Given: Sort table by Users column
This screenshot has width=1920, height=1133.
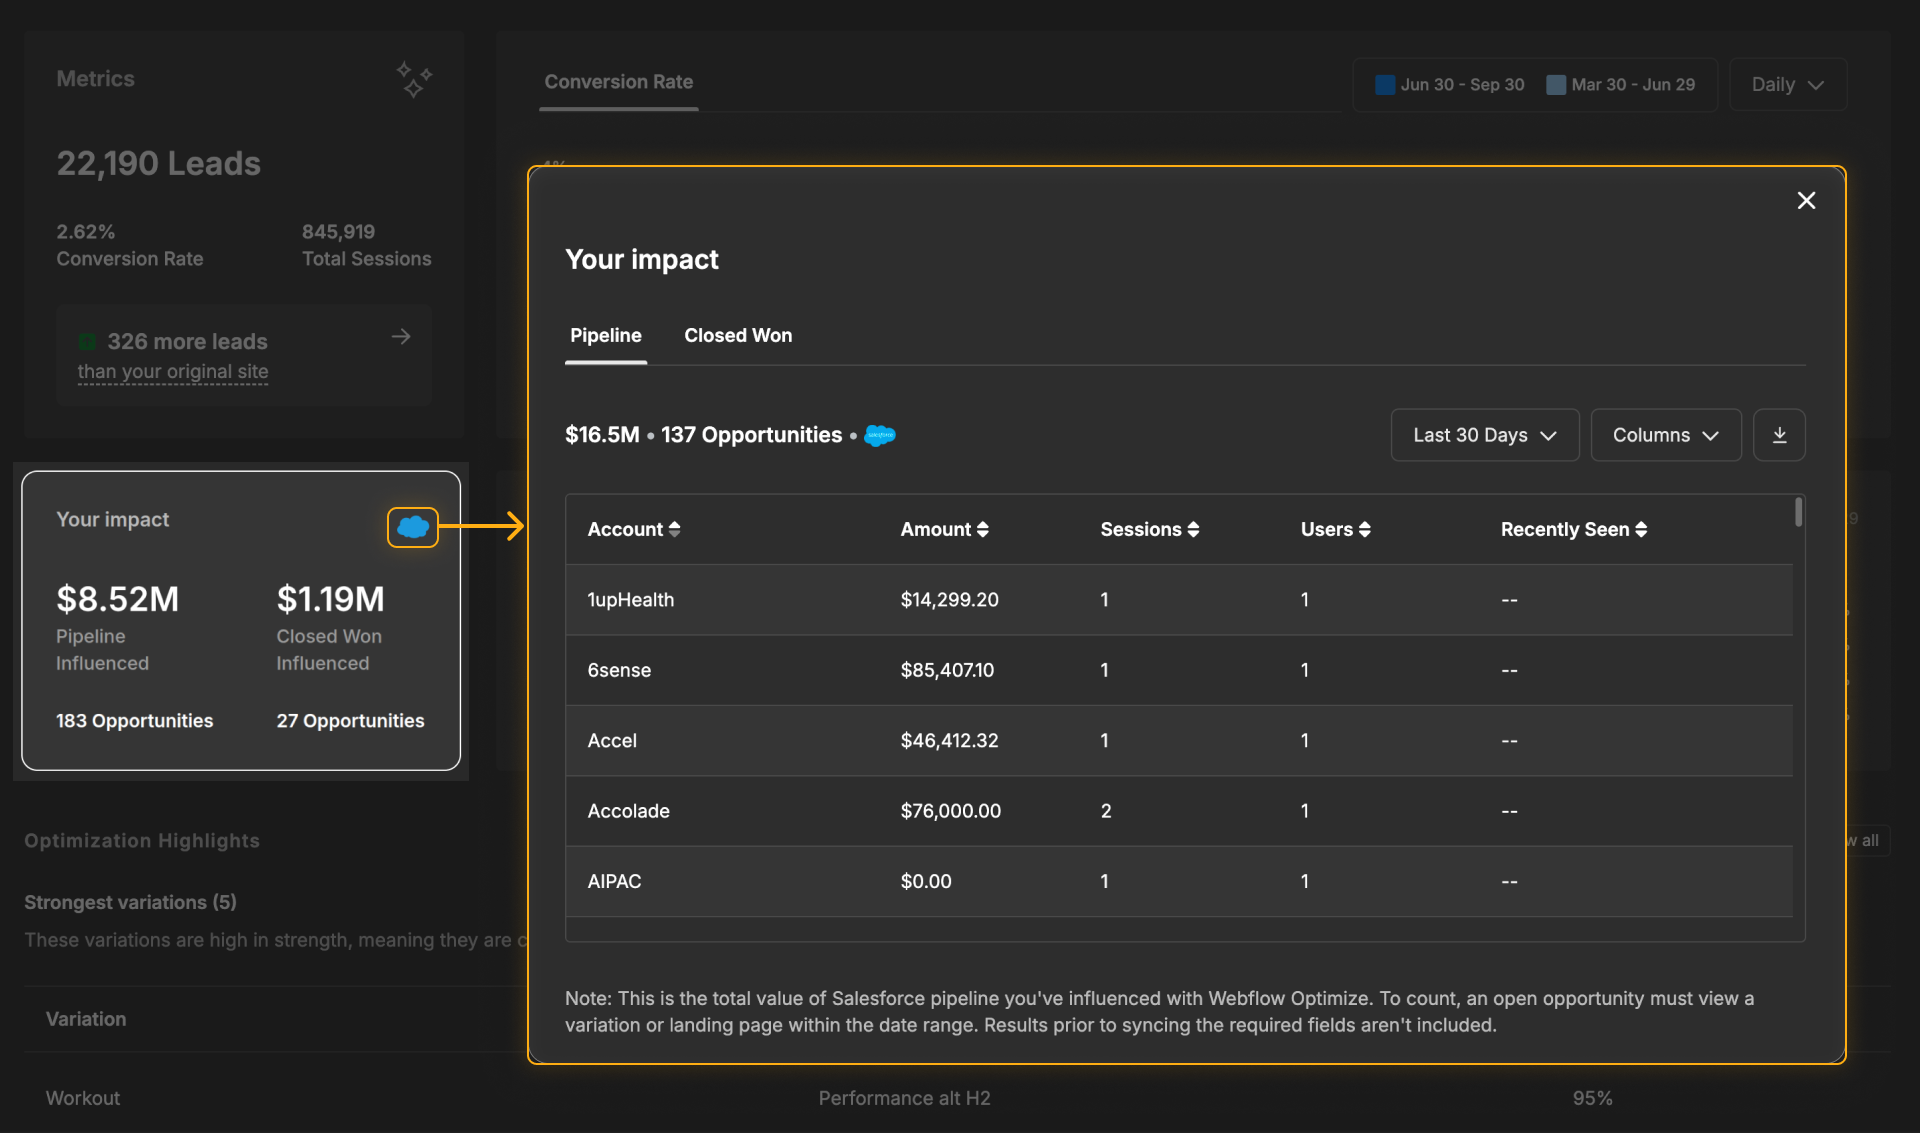Looking at the screenshot, I should click(x=1336, y=529).
